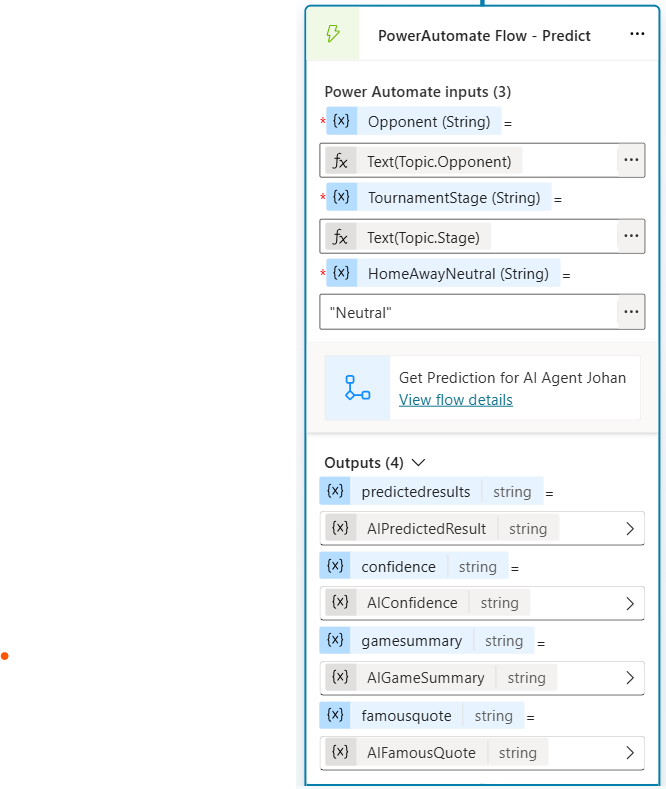Image resolution: width=666 pixels, height=789 pixels.
Task: Collapse the Outputs (4) section
Action: (x=419, y=462)
